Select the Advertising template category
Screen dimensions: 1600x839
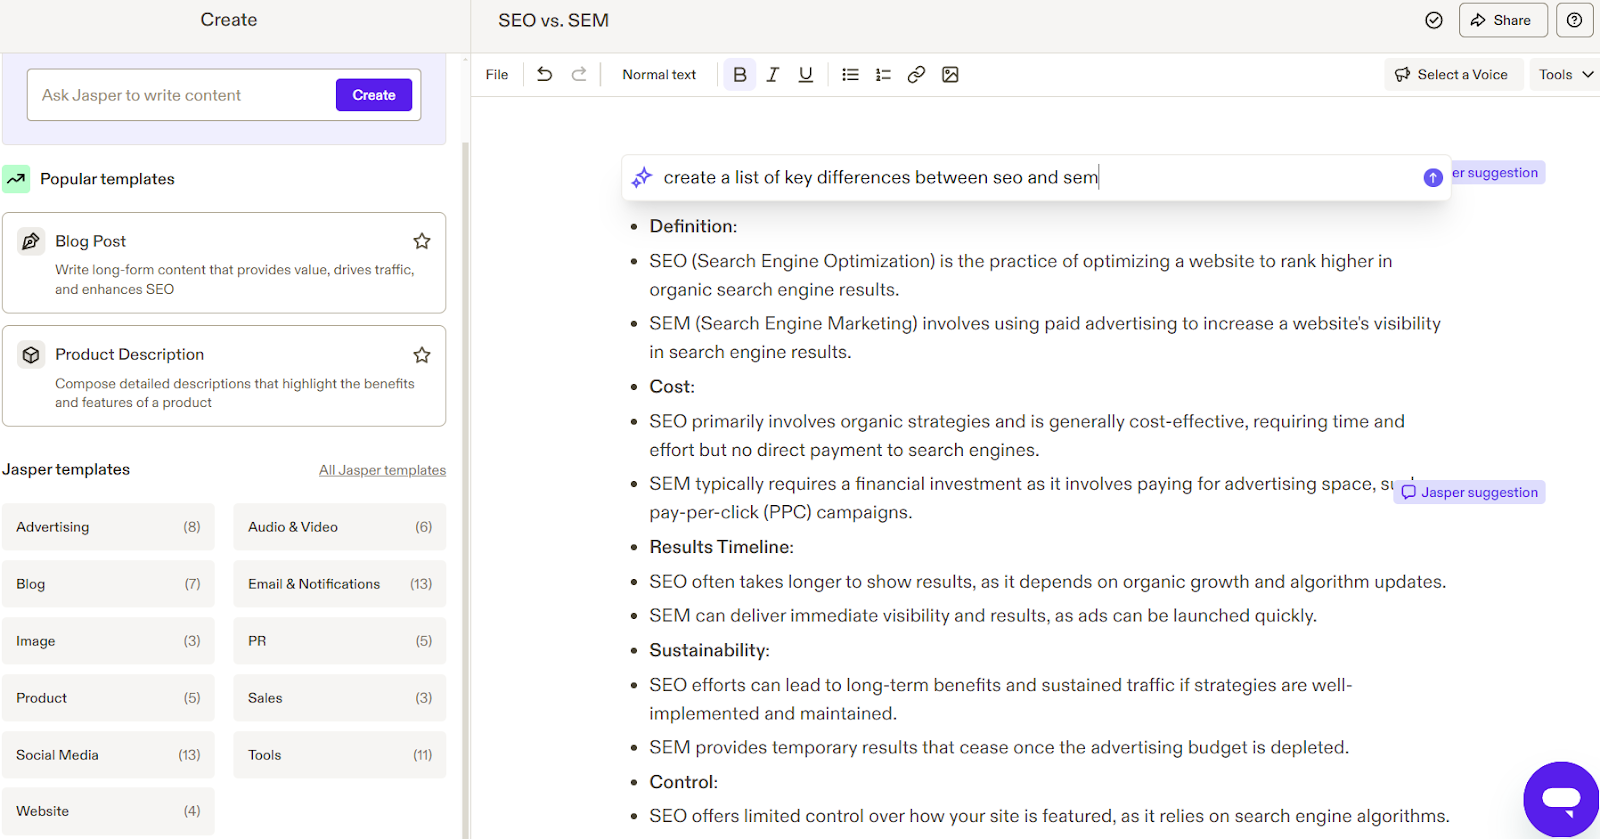coord(108,527)
